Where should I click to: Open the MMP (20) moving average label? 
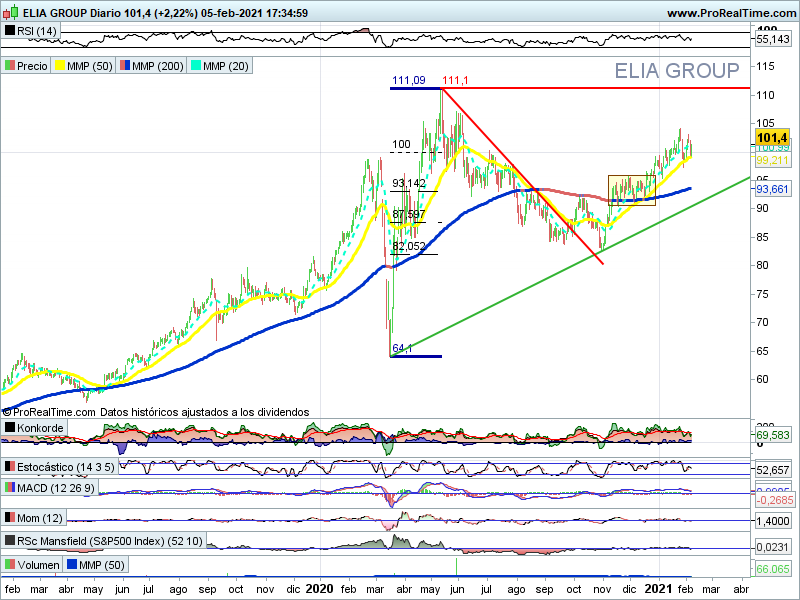226,66
